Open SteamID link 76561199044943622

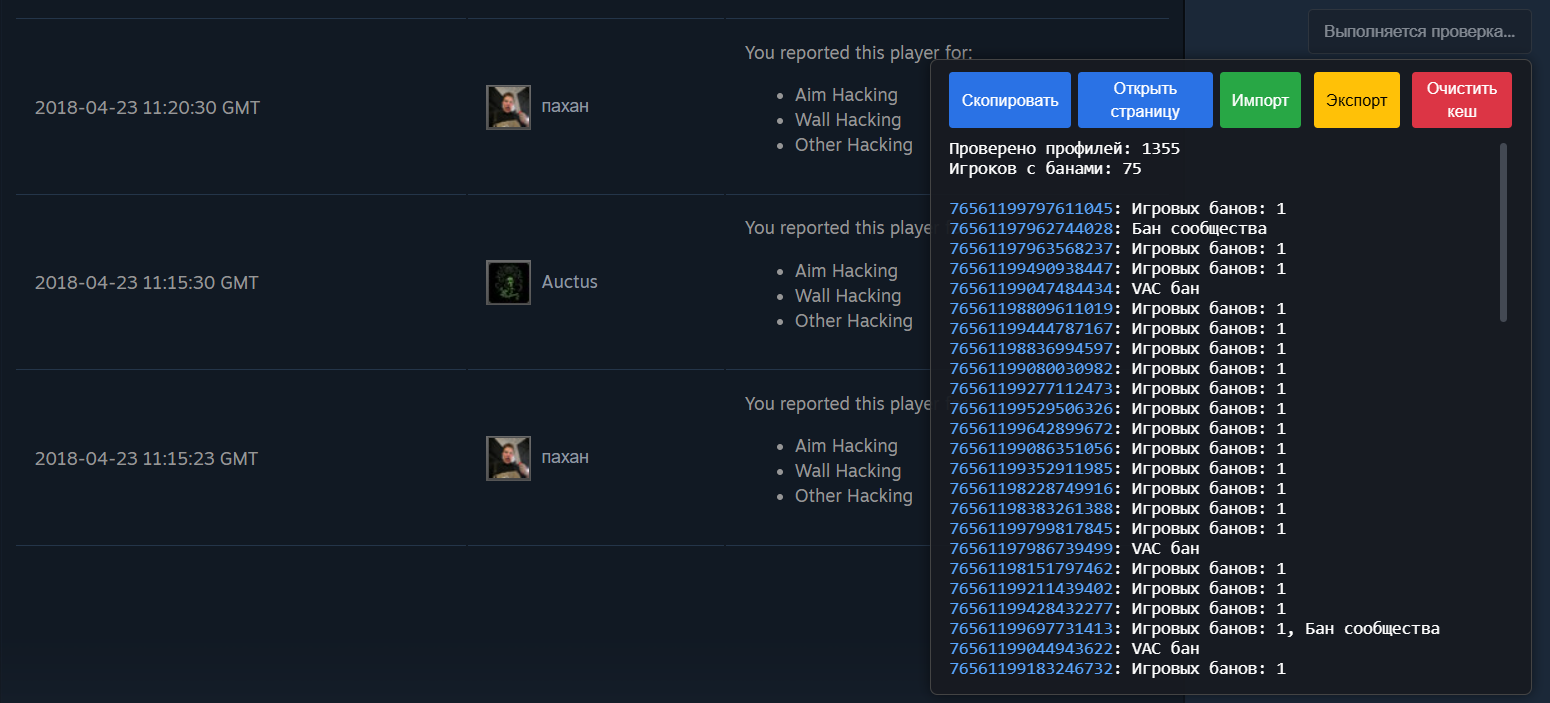click(x=1031, y=649)
